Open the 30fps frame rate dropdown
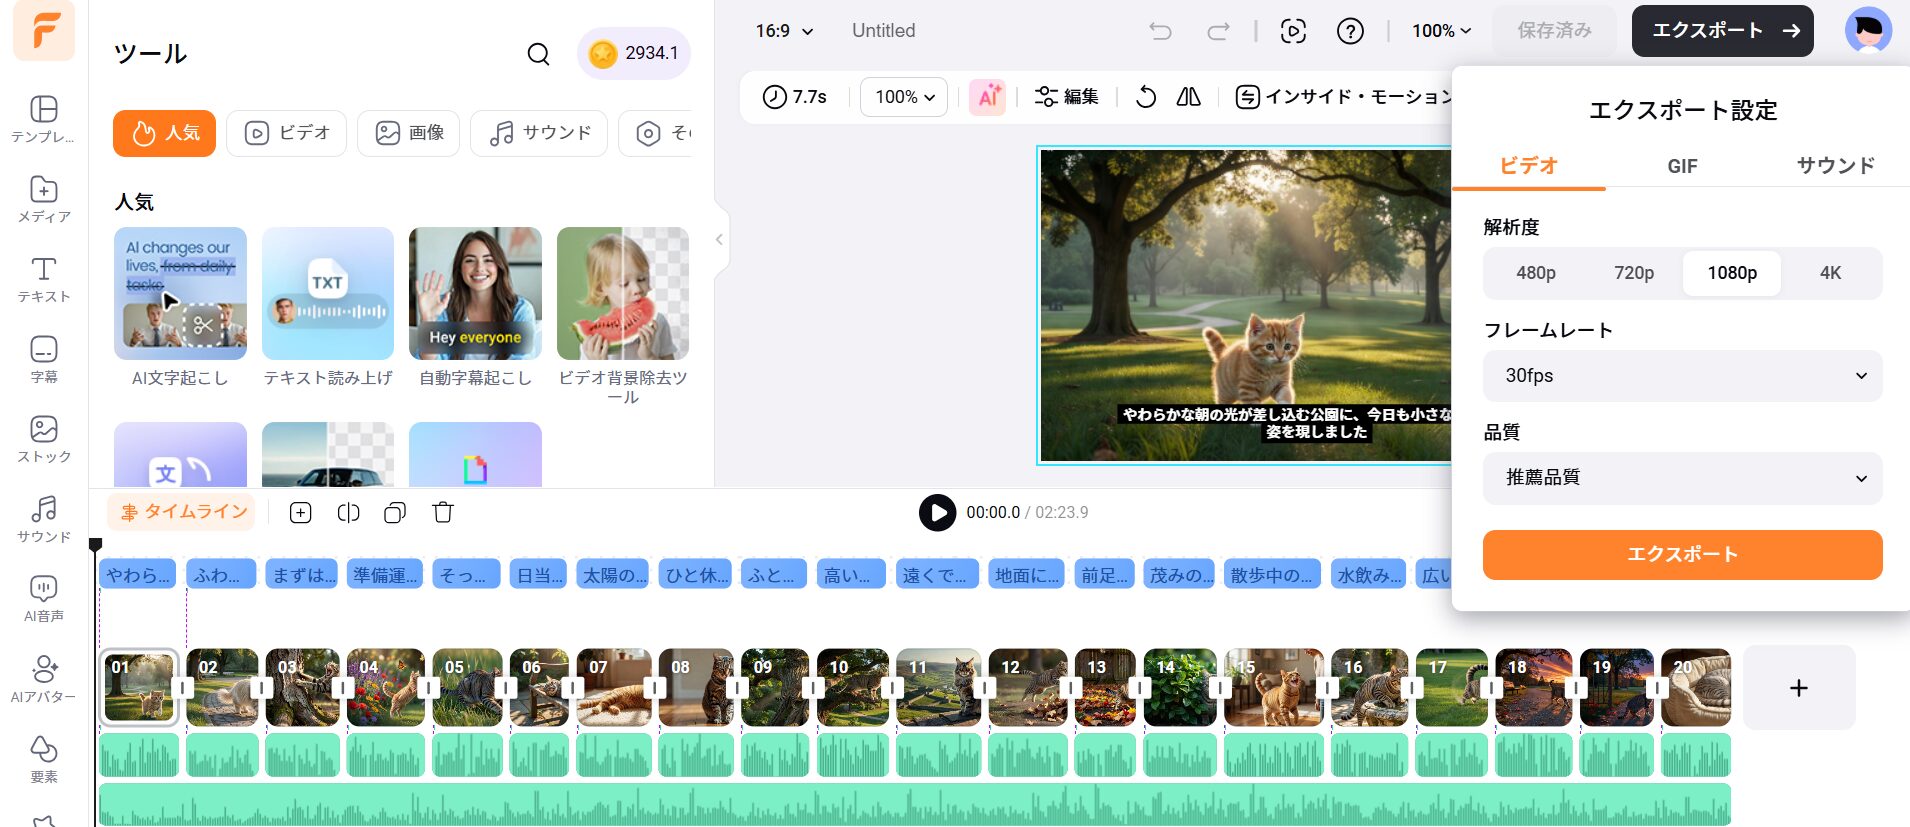The width and height of the screenshot is (1910, 827). (x=1682, y=376)
